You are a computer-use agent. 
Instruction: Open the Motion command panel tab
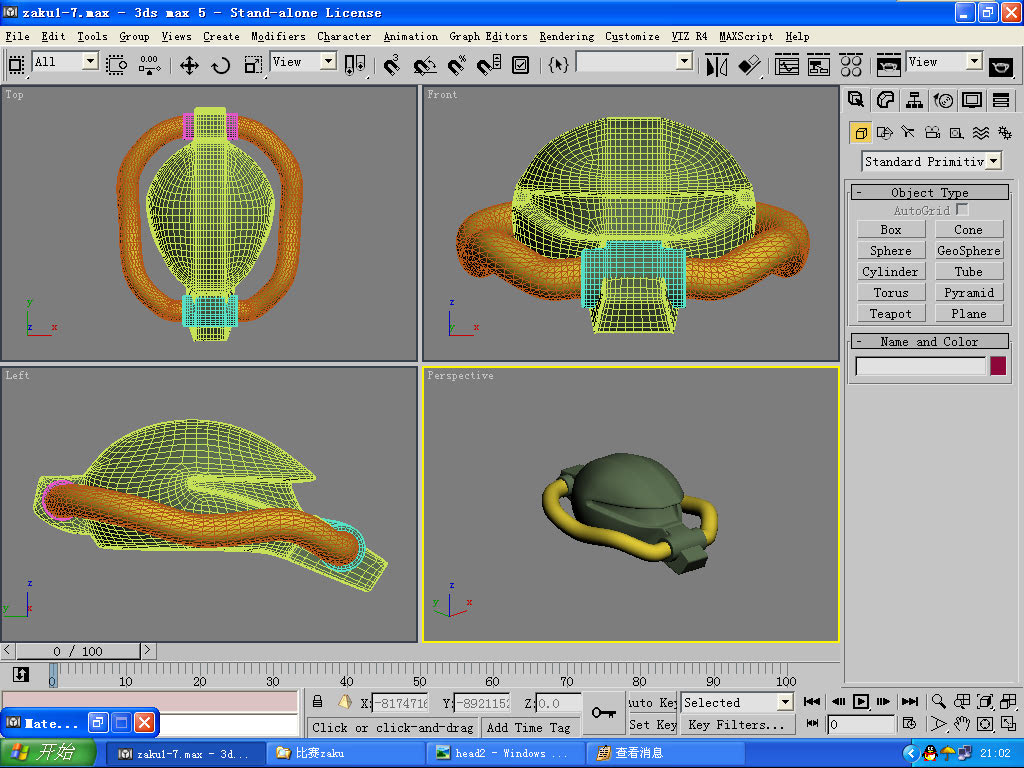pos(943,100)
